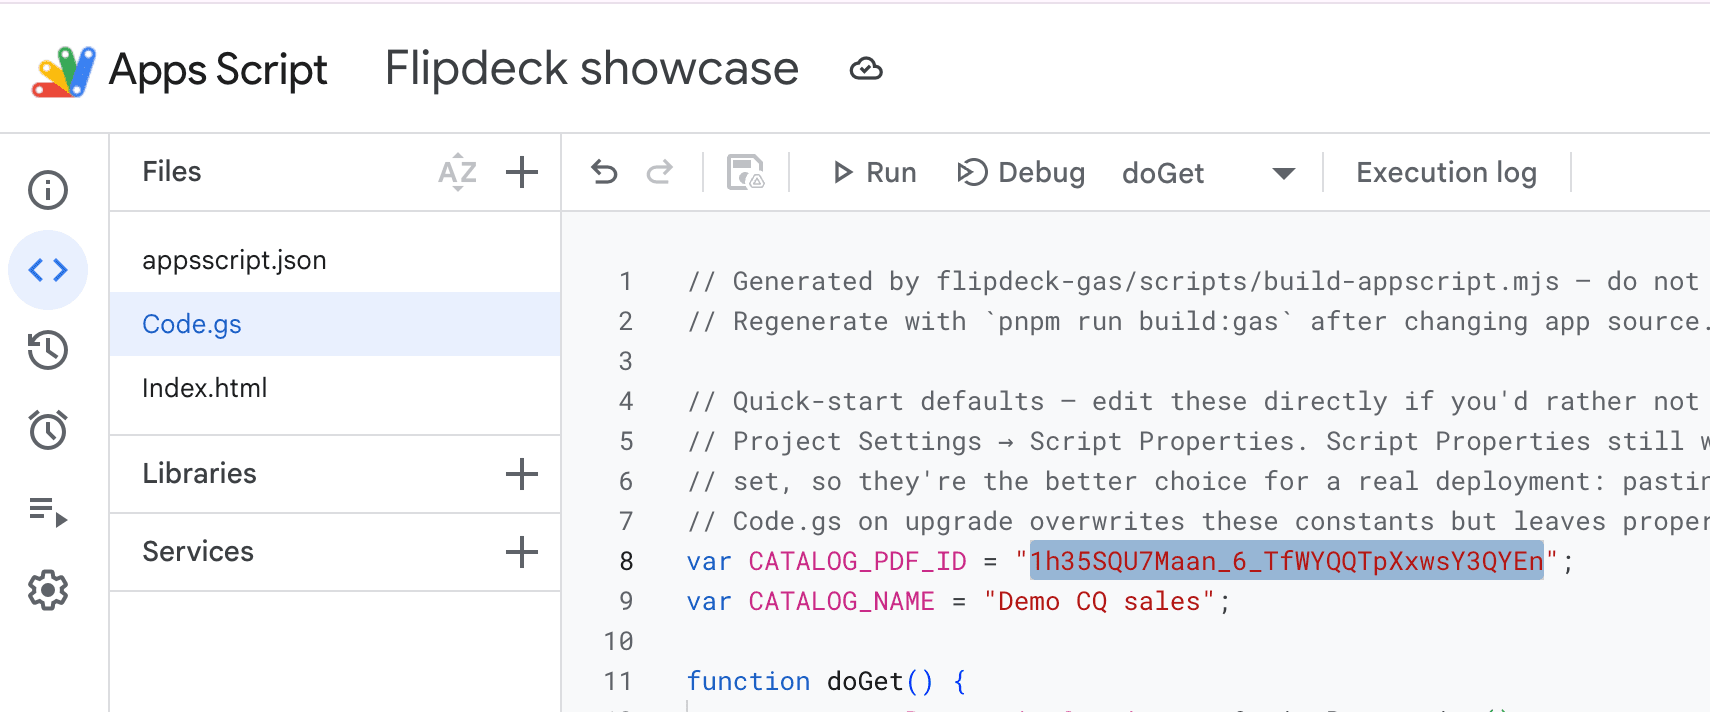1710x712 pixels.
Task: Click line number 8 in gutter
Action: click(626, 561)
